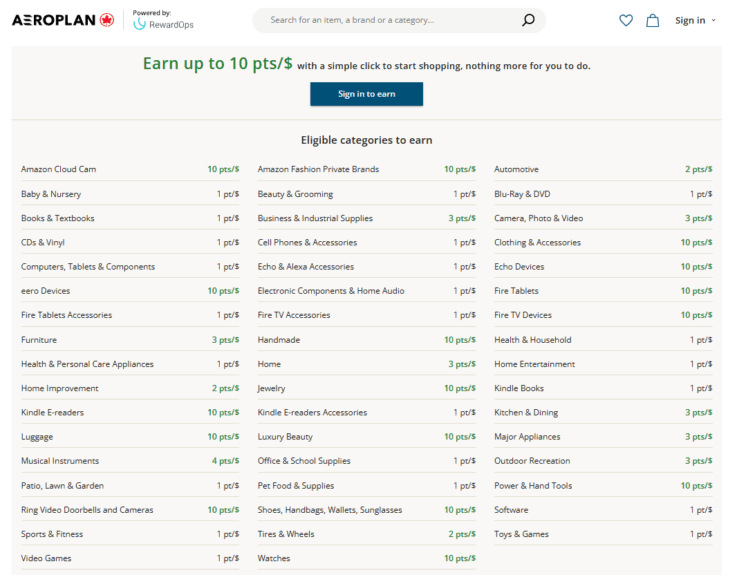The width and height of the screenshot is (737, 575).
Task: Select the Handmade category
Action: (x=279, y=340)
